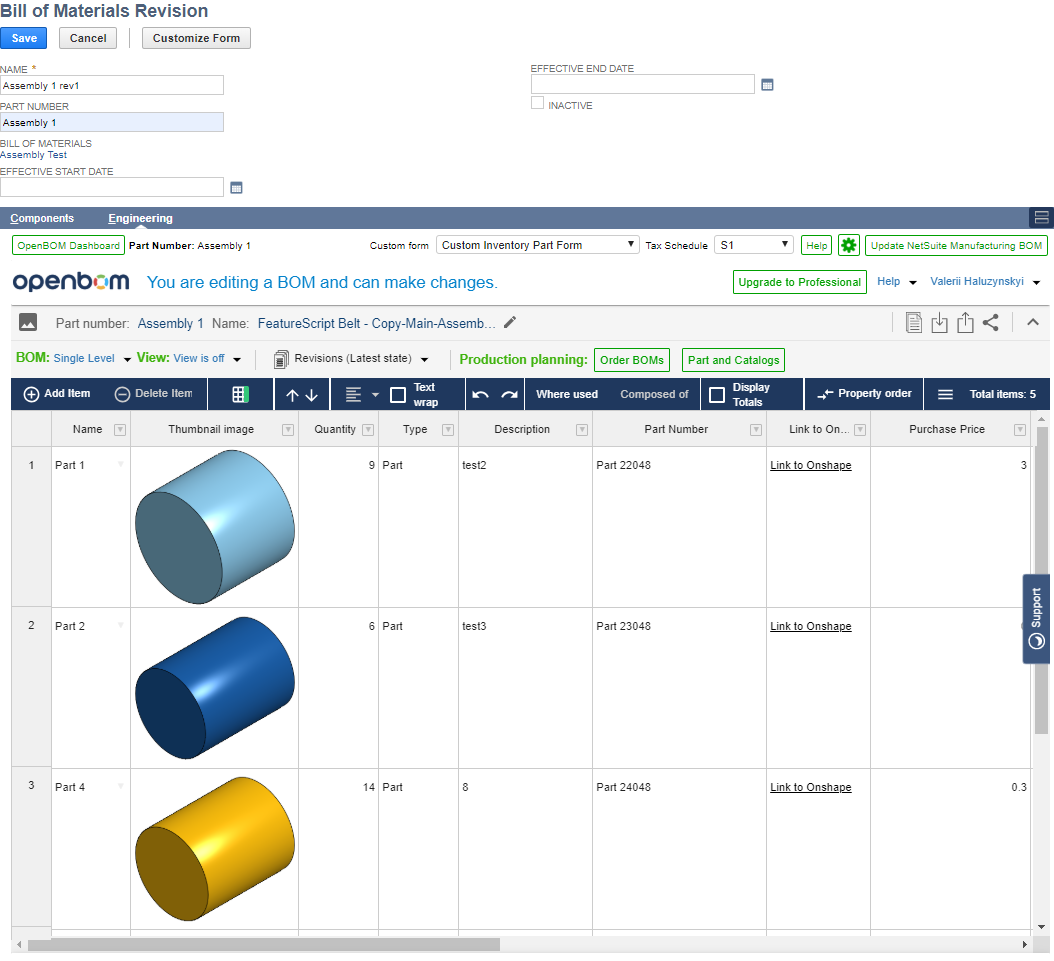Open the Description column filter
This screenshot has height=961, width=1054.
point(582,429)
